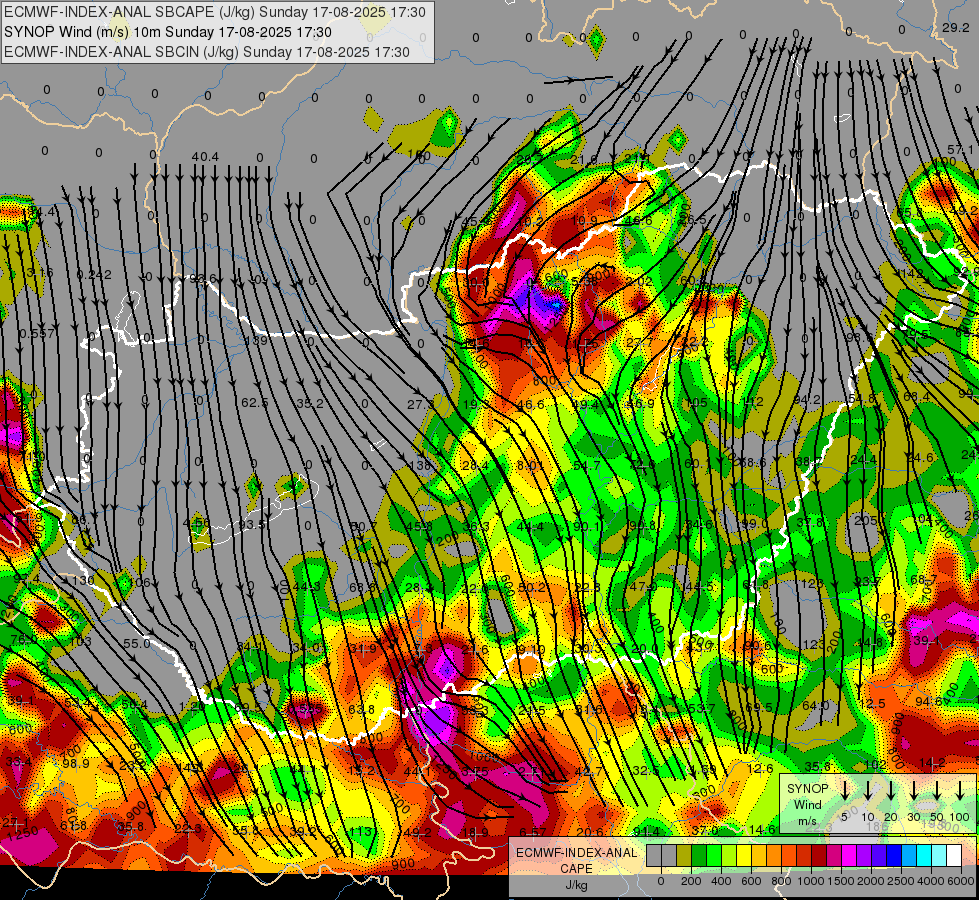Select the sky blue CAPE legend swatch
Viewport: 979px width, 900px height.
pos(909,856)
